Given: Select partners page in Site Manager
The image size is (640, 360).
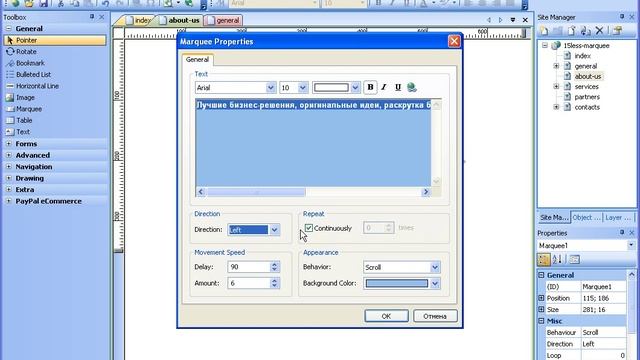Looking at the screenshot, I should click(587, 97).
